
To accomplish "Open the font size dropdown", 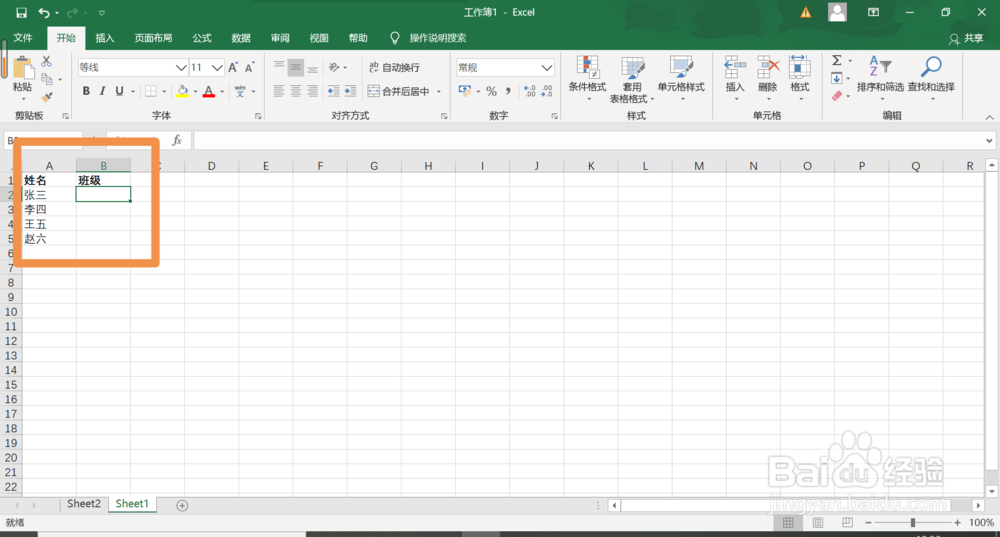I will [217, 68].
